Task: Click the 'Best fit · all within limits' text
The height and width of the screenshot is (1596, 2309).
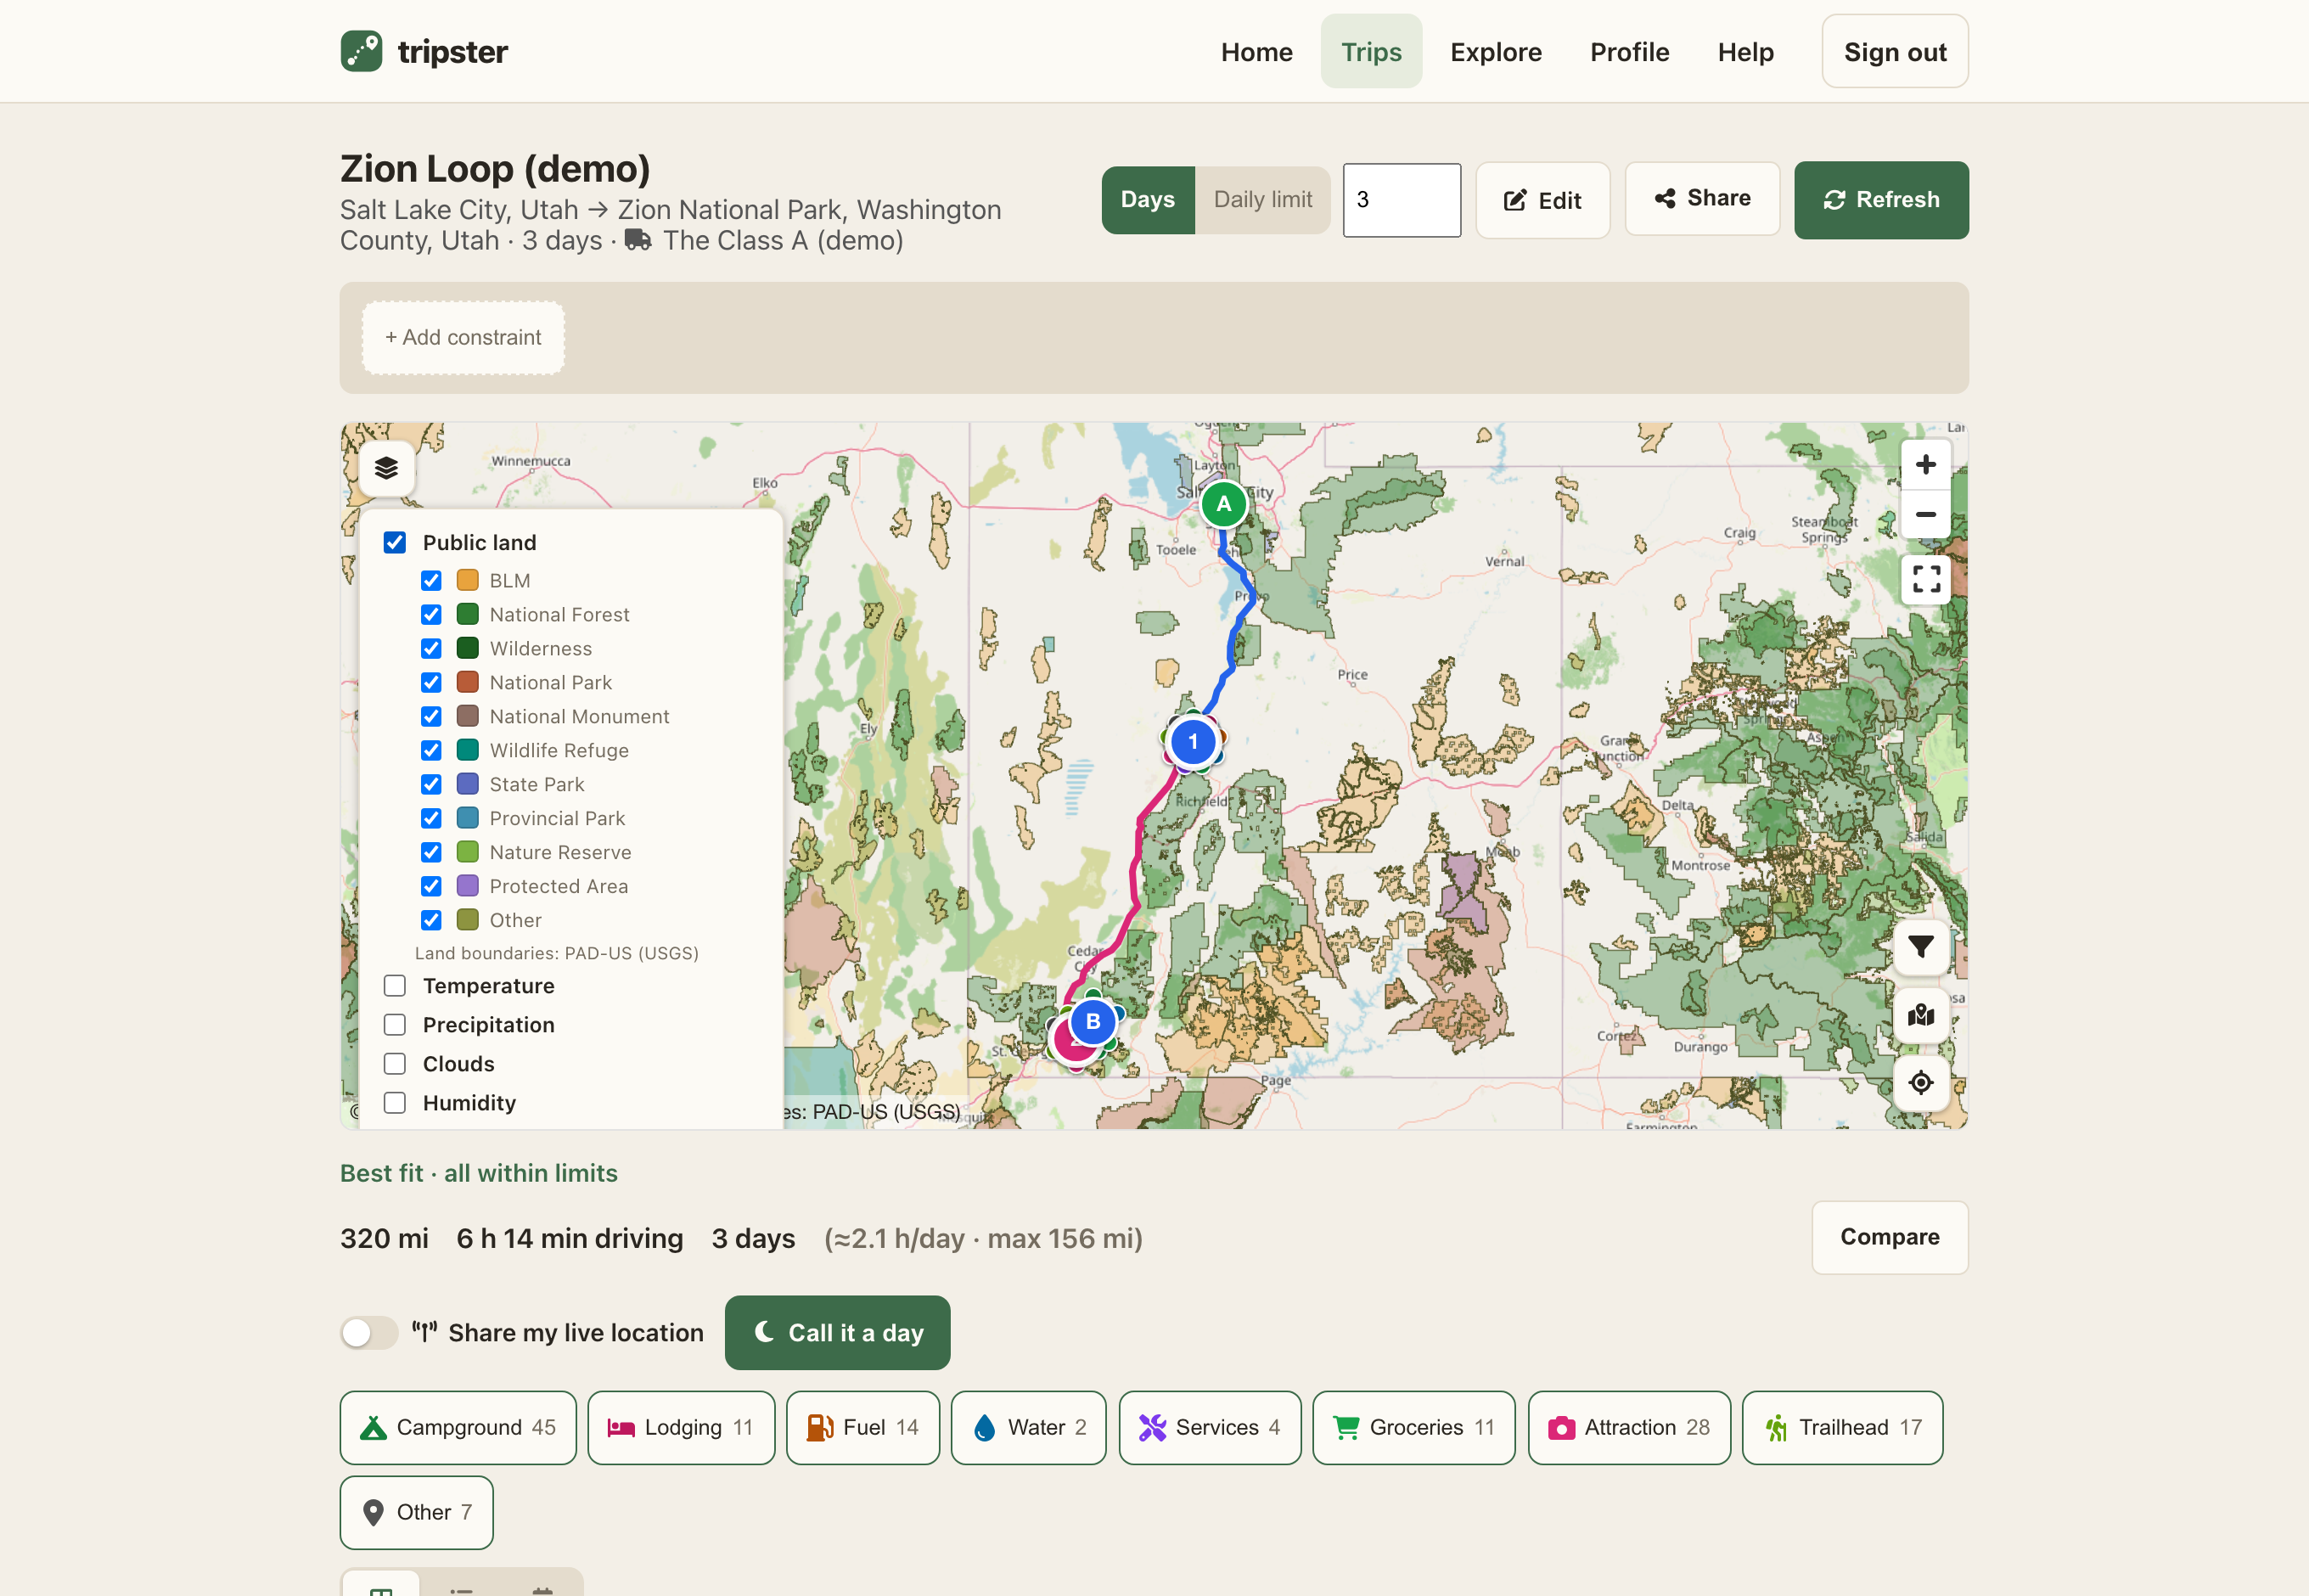Action: tap(479, 1173)
